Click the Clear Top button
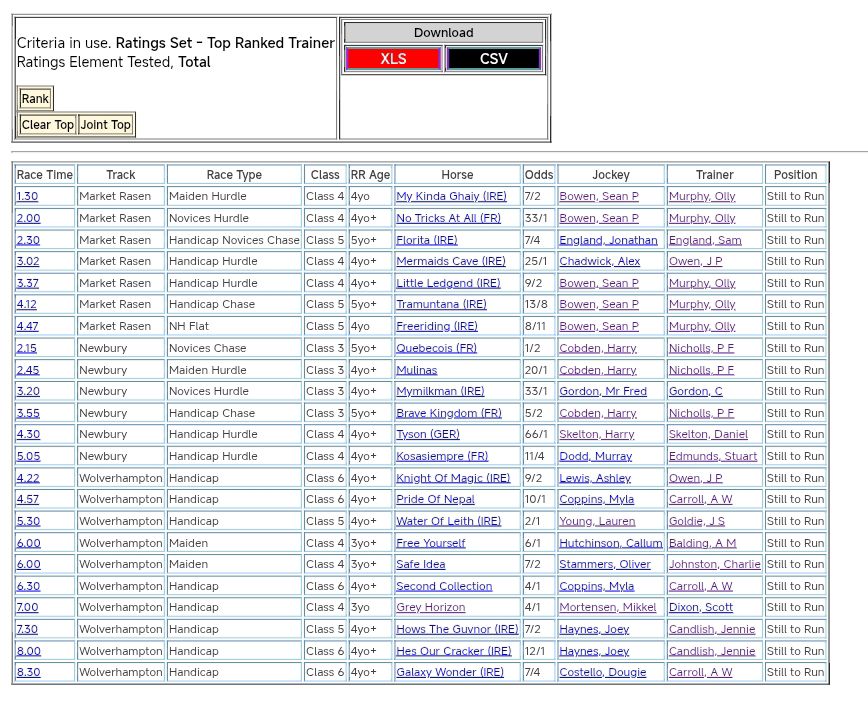 [48, 125]
